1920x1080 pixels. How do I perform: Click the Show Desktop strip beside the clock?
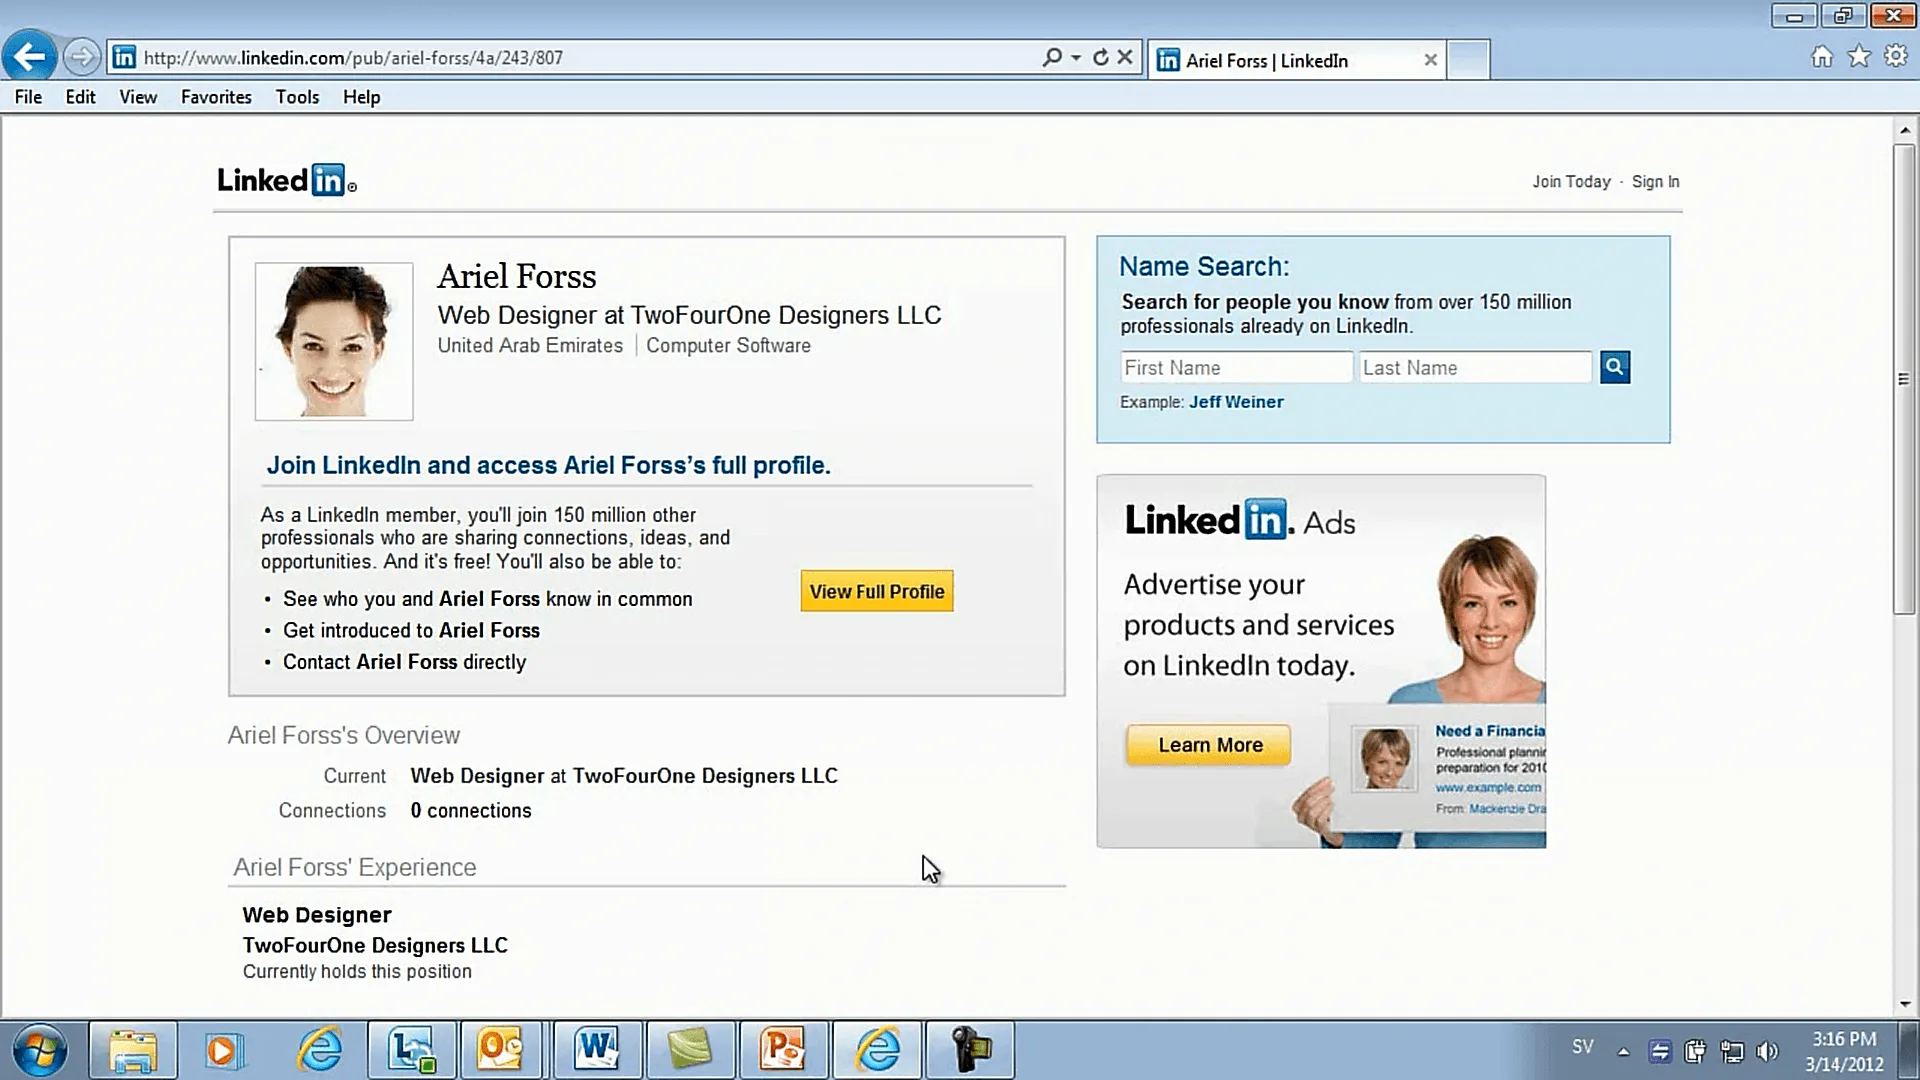1910,1050
